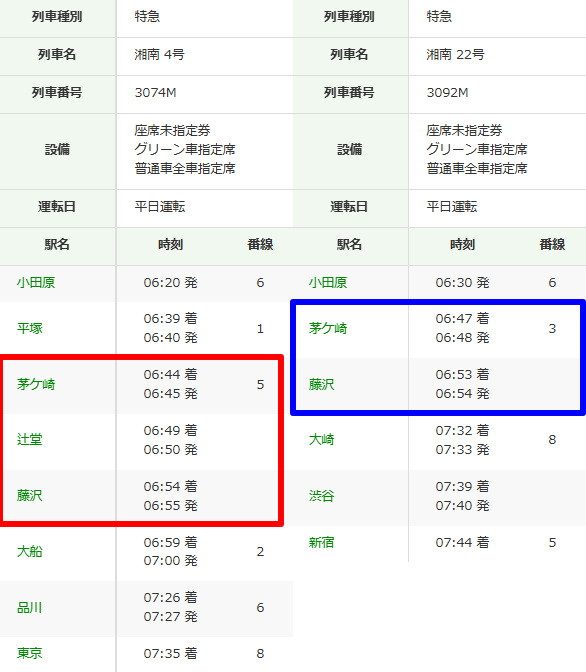This screenshot has height=672, width=586.
Task: Click 平日運転 in the 湘南 22号 table
Action: pyautogui.click(x=452, y=207)
